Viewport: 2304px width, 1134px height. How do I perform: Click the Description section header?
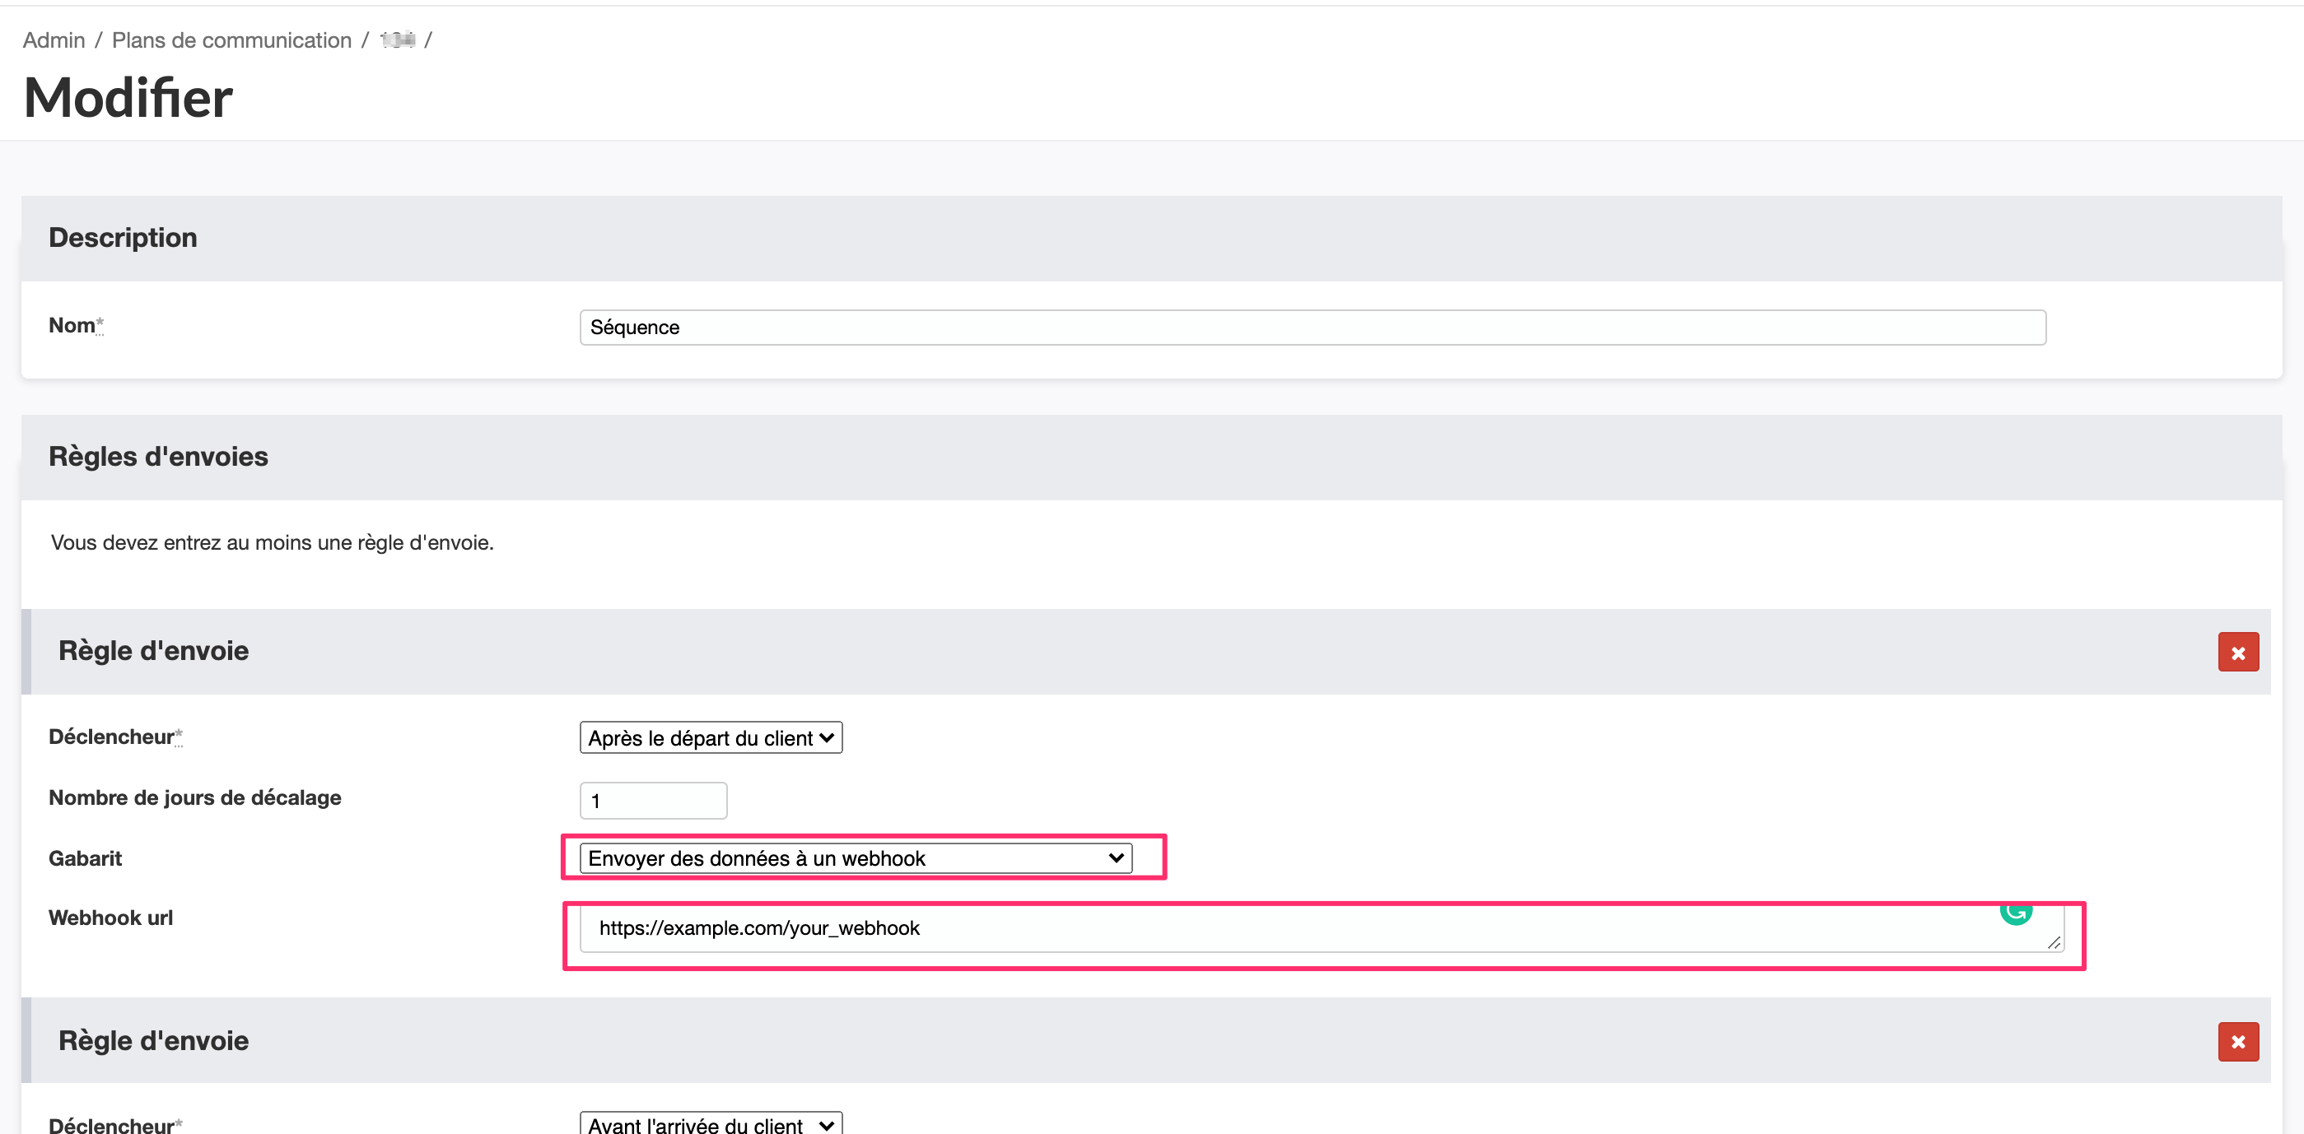(123, 238)
